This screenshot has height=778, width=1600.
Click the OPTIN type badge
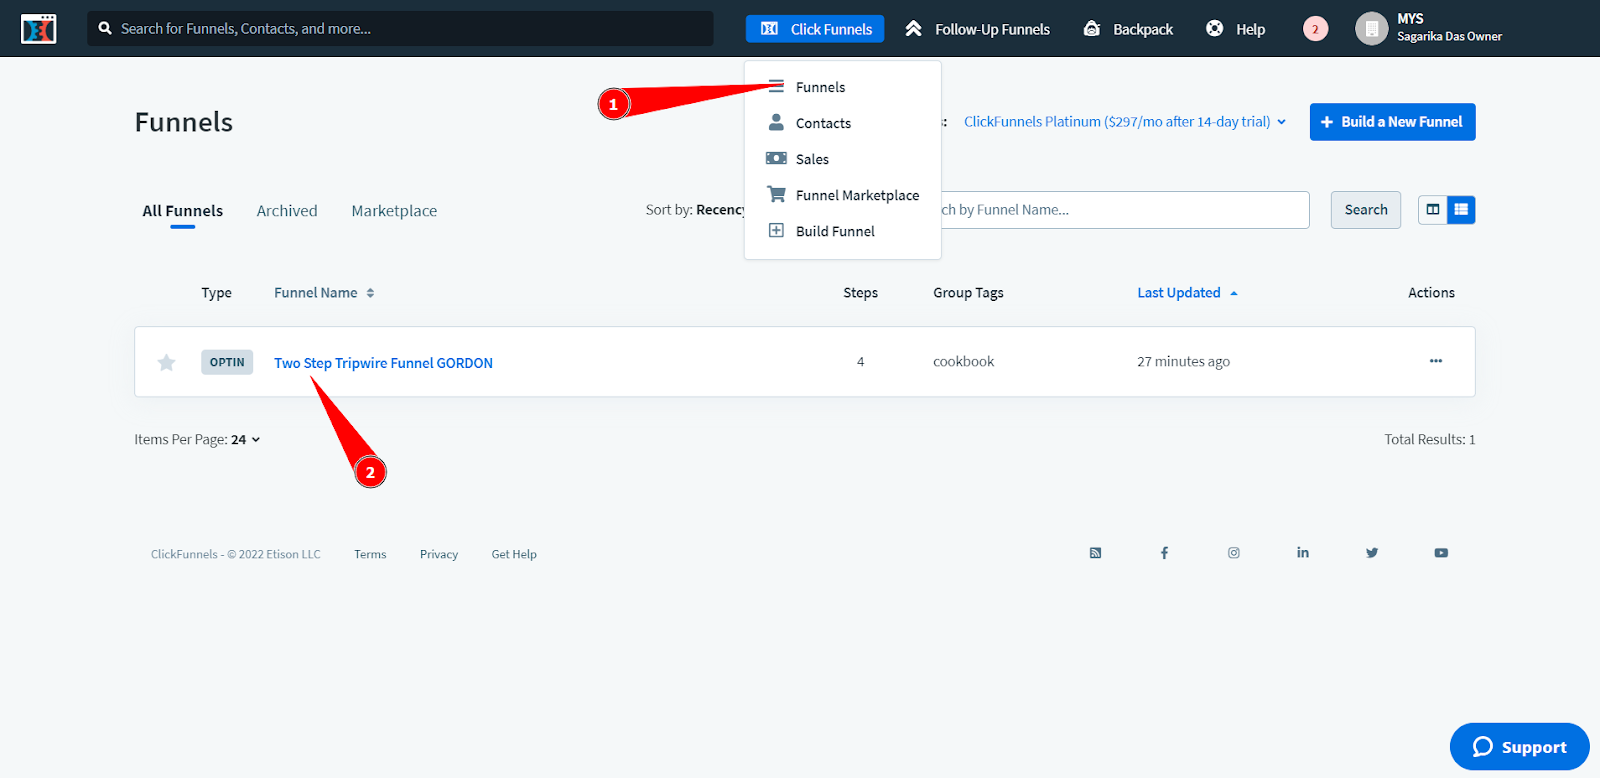(227, 362)
